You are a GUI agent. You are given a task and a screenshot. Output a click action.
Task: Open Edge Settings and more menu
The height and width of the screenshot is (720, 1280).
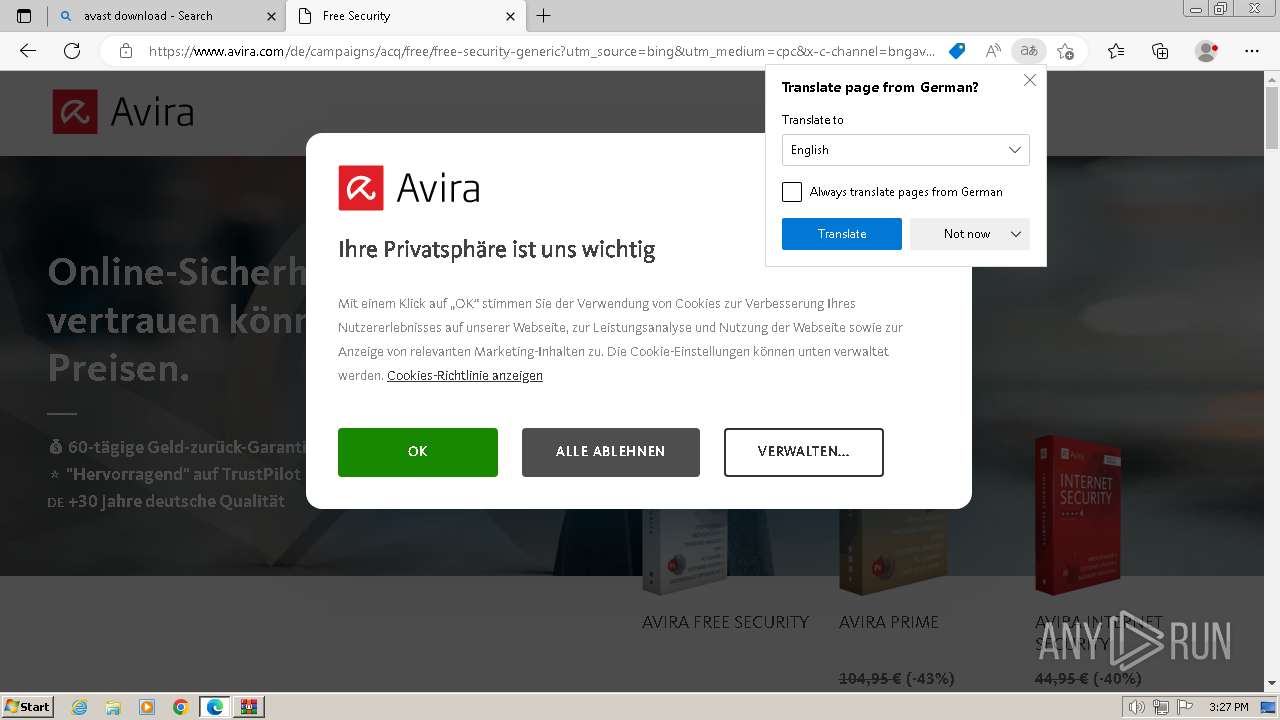click(x=1252, y=51)
